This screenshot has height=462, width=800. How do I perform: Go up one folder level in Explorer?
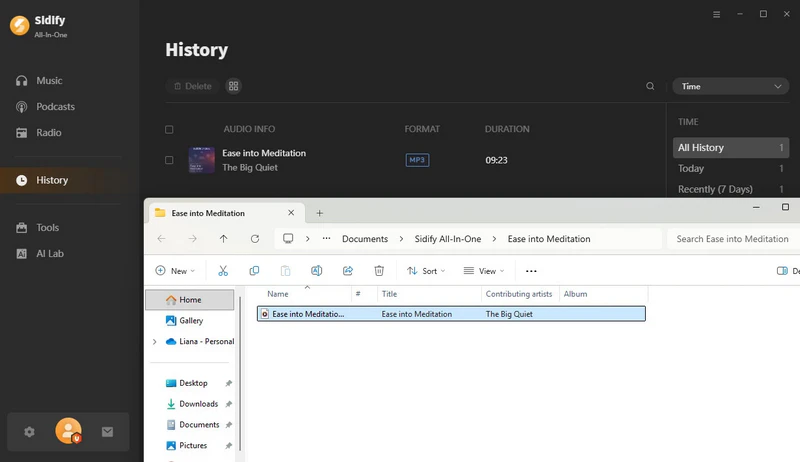point(223,239)
